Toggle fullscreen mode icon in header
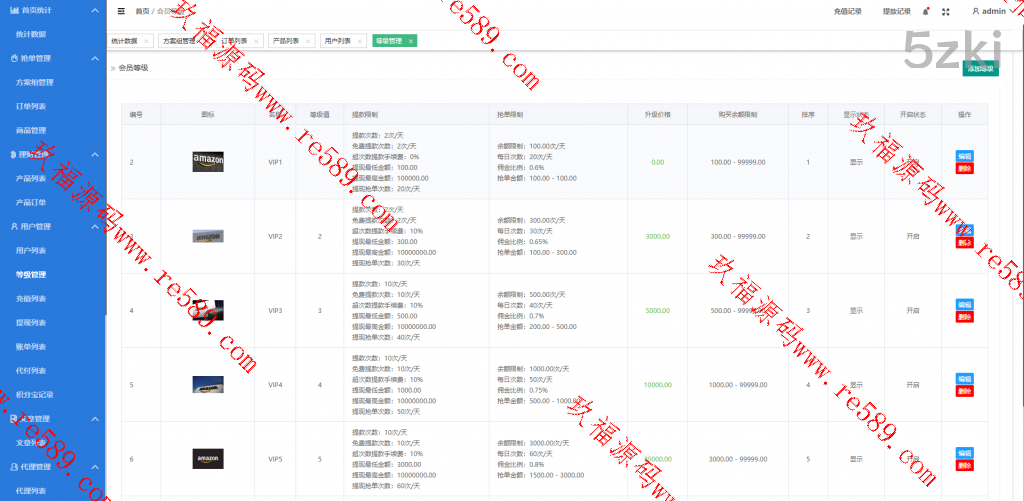The image size is (1024, 501). click(x=946, y=12)
